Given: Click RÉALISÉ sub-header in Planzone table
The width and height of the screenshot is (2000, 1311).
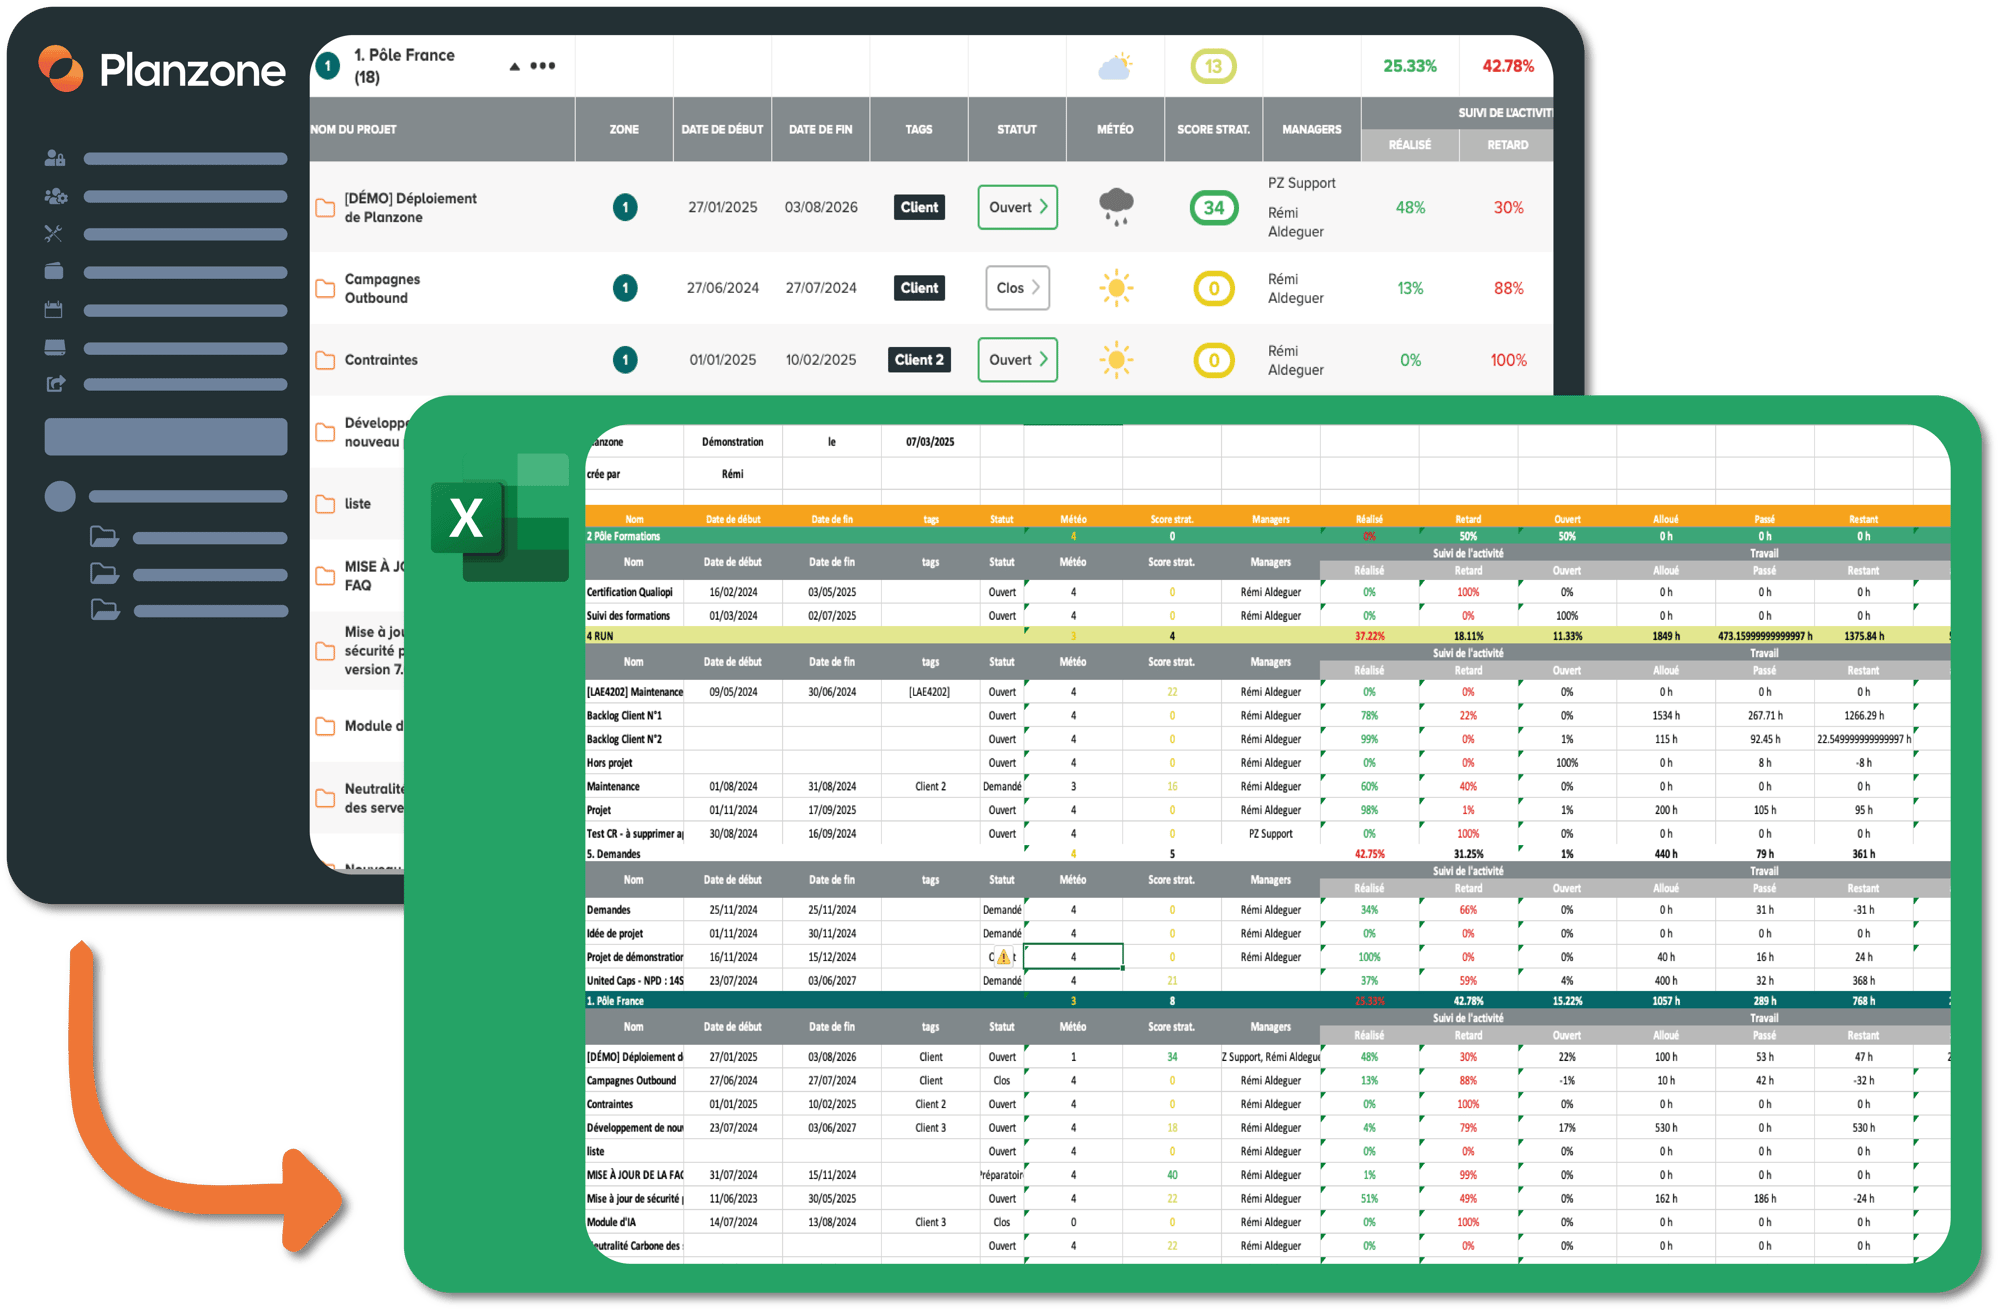Looking at the screenshot, I should point(1410,145).
